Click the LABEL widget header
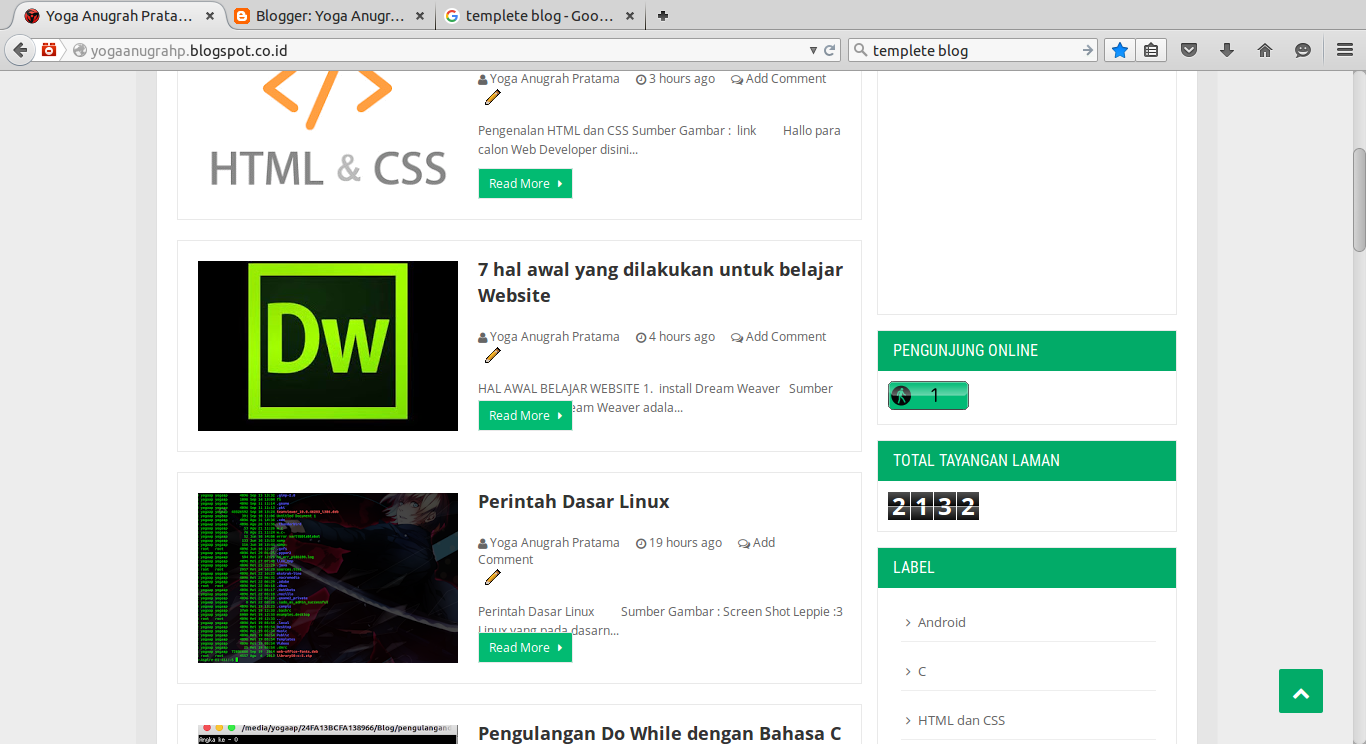The width and height of the screenshot is (1366, 744). tap(1027, 568)
